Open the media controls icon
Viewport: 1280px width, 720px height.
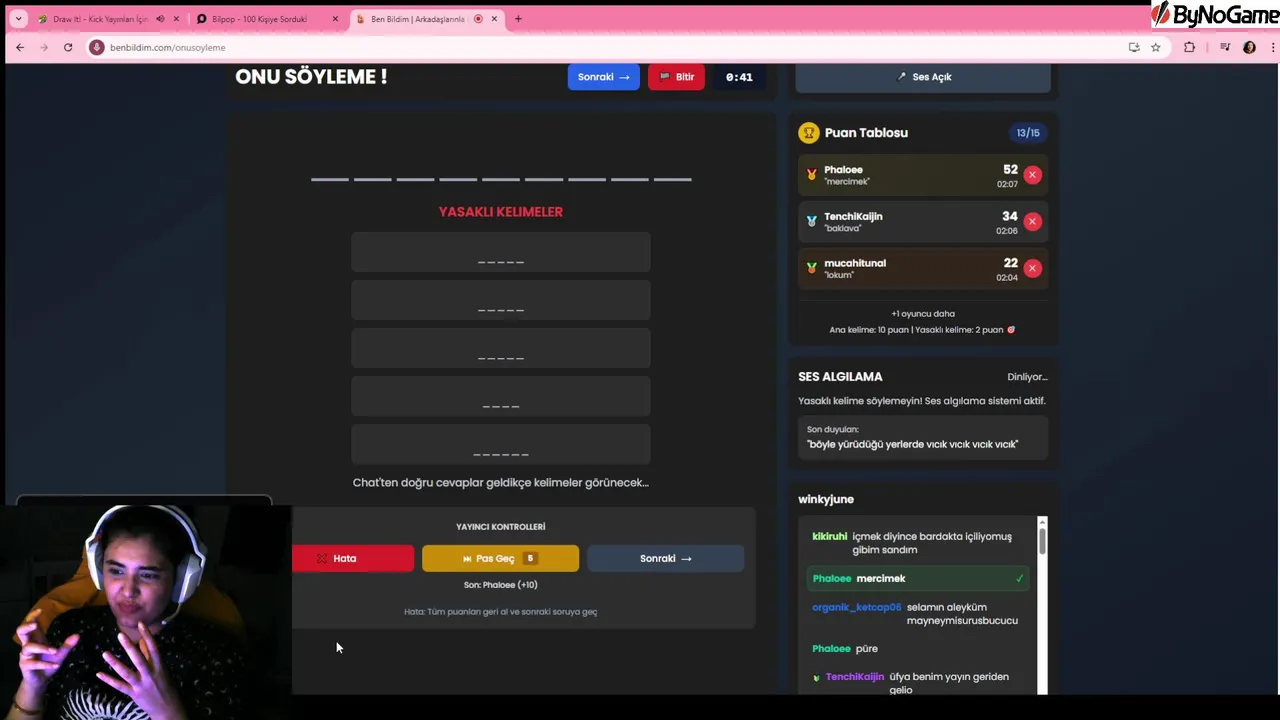(x=1225, y=47)
